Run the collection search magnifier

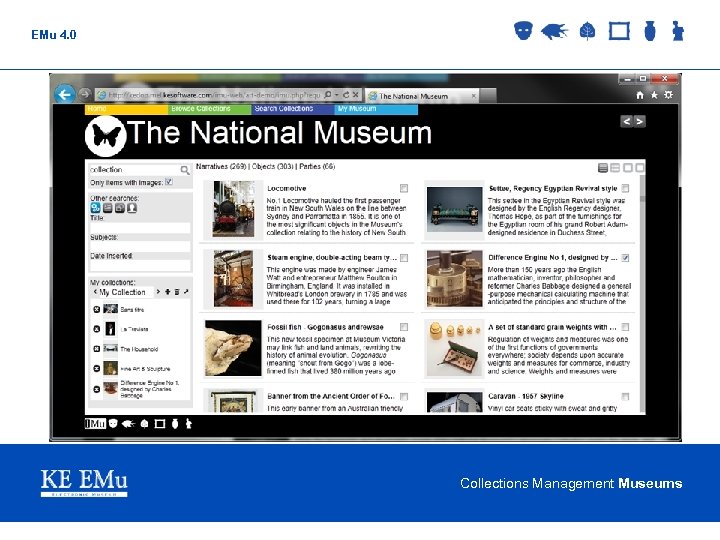[185, 170]
